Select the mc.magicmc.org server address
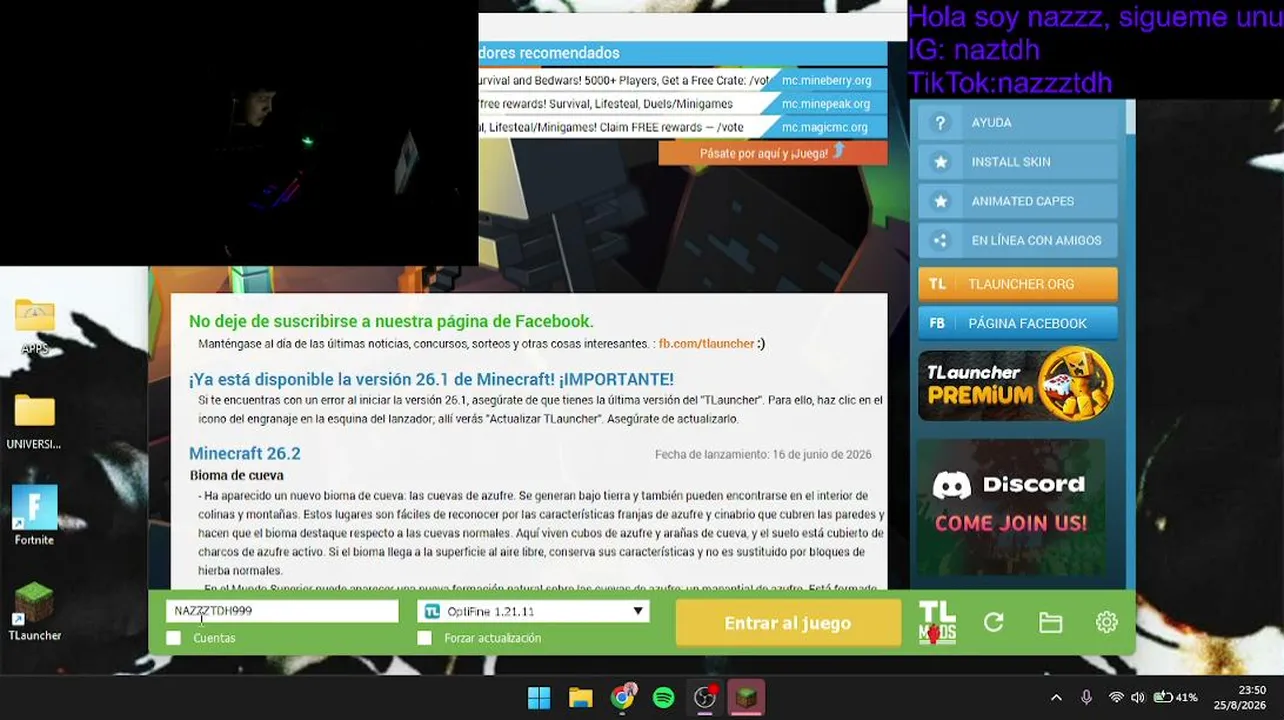The height and width of the screenshot is (720, 1284). pos(826,127)
